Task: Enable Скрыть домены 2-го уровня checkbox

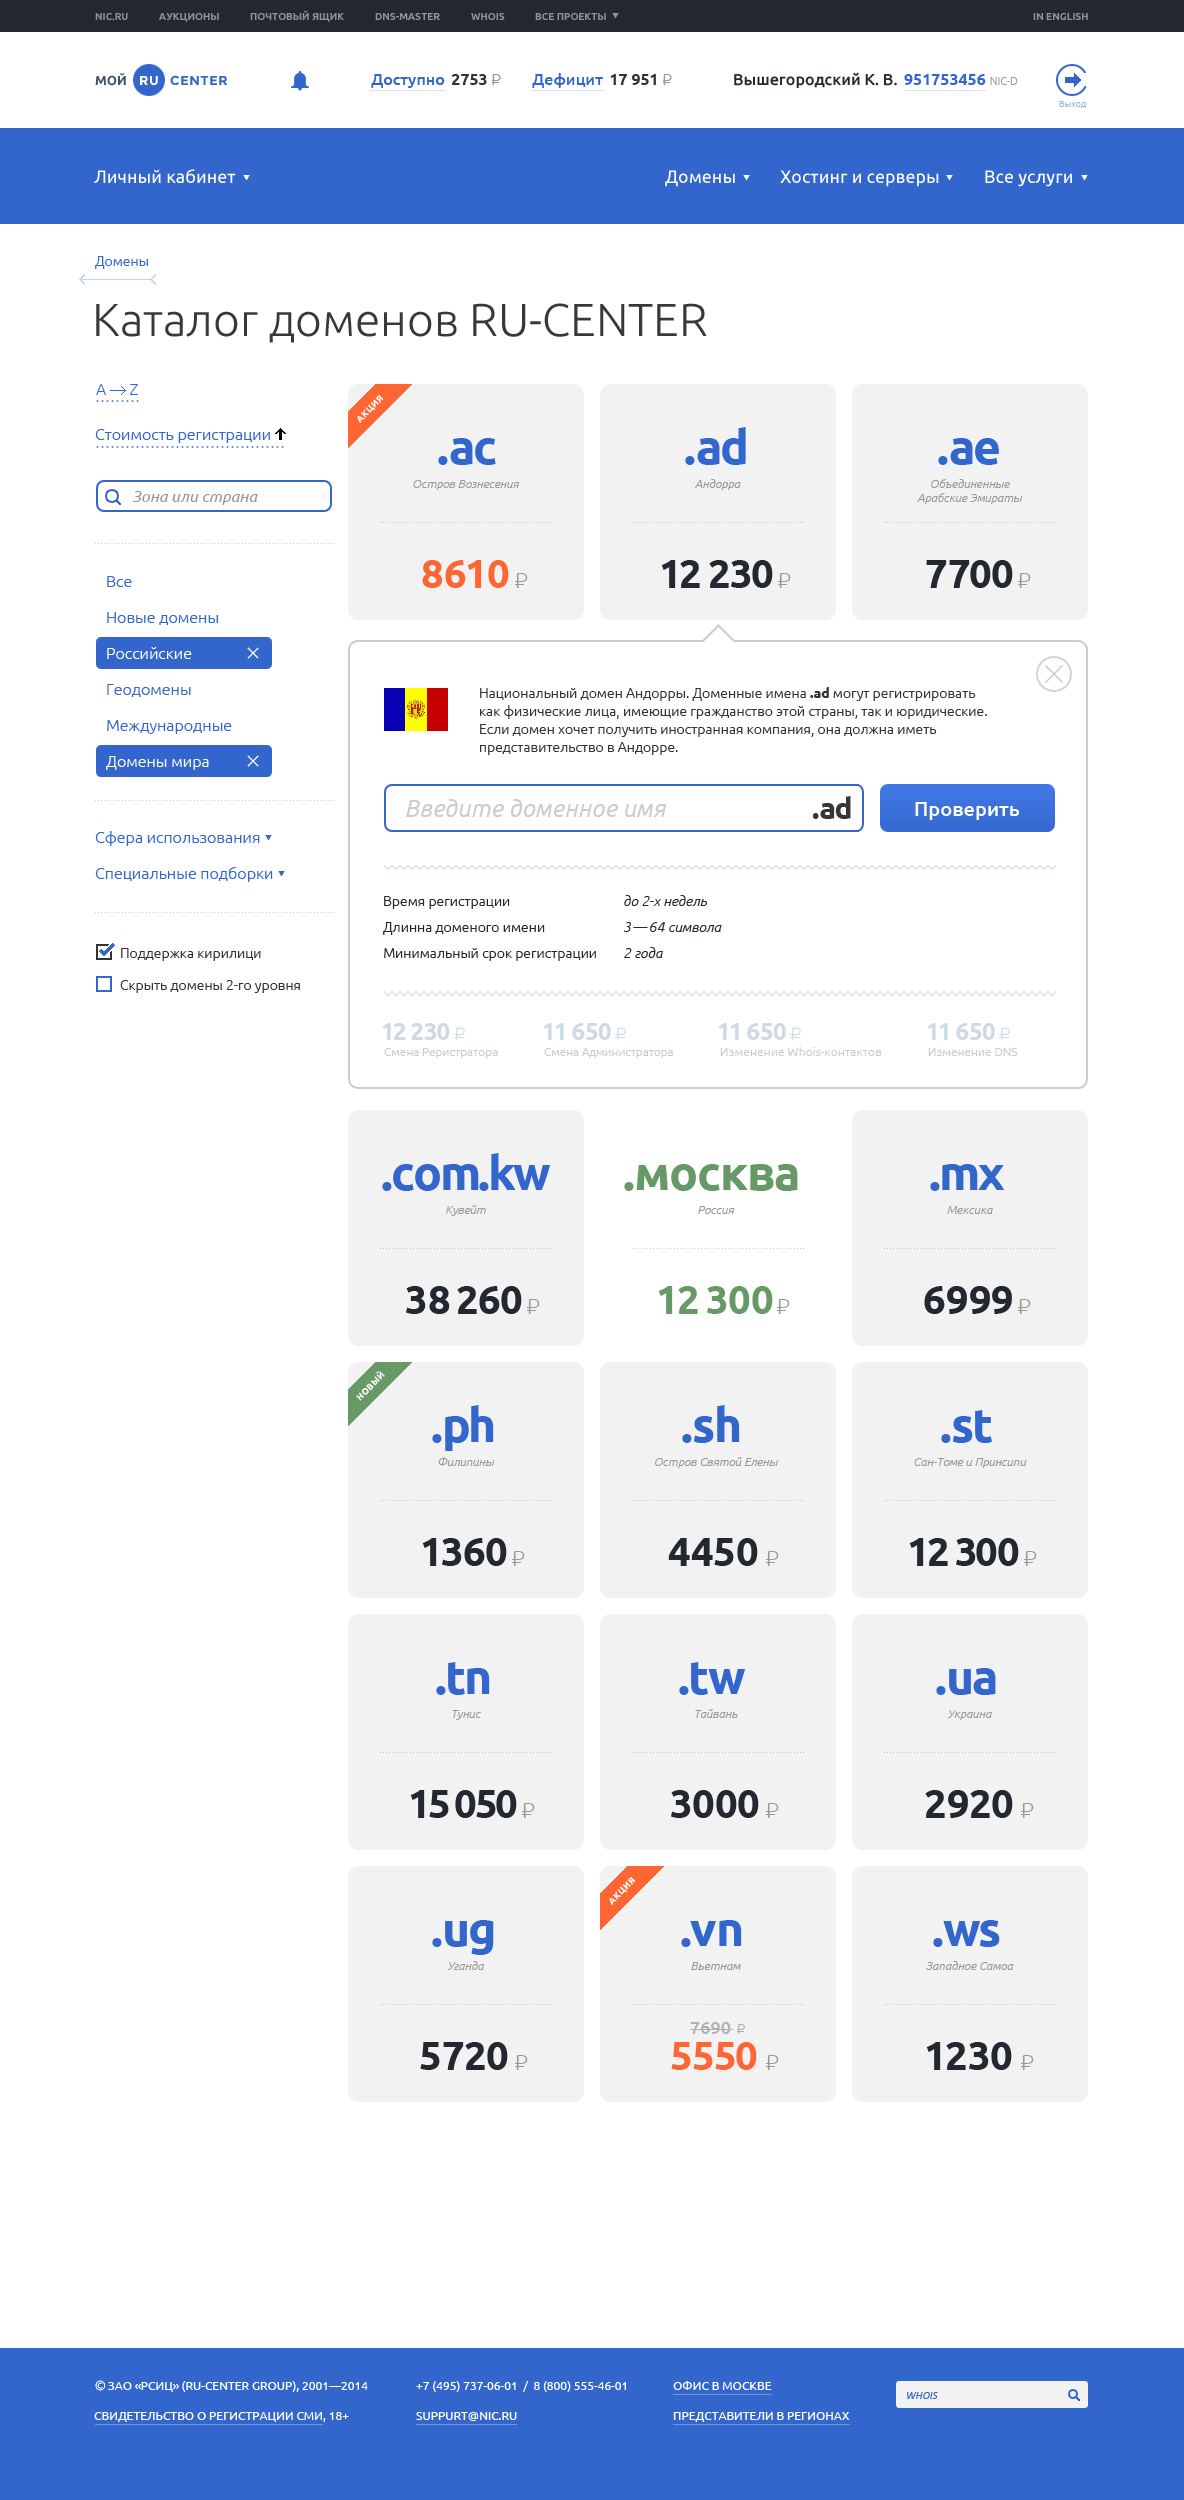Action: pyautogui.click(x=104, y=984)
